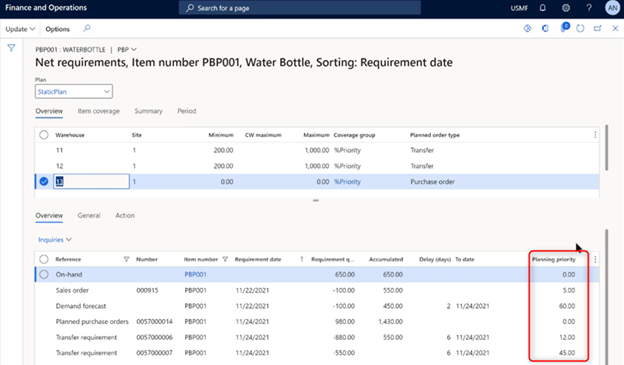The image size is (624, 365).
Task: Select the On-hand row radio circle
Action: (44, 274)
